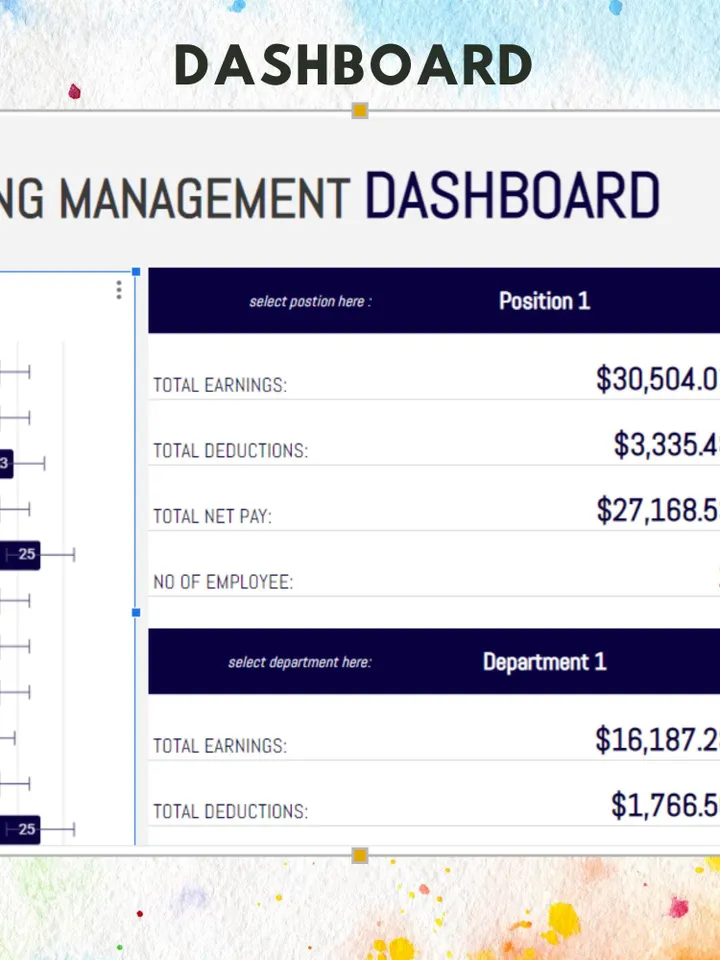Click the Department 1 TOTAL DEDUCTIONS label
This screenshot has height=960, width=720.
point(230,811)
